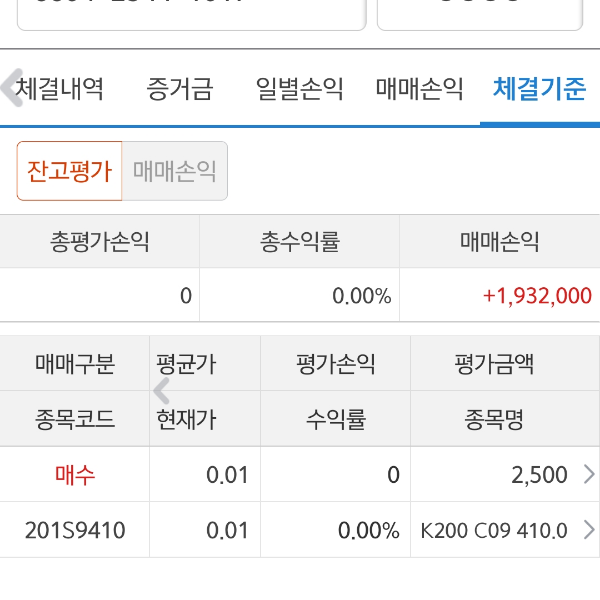This screenshot has height=600, width=600.
Task: Switch to the 체결내역 tab
Action: point(60,89)
